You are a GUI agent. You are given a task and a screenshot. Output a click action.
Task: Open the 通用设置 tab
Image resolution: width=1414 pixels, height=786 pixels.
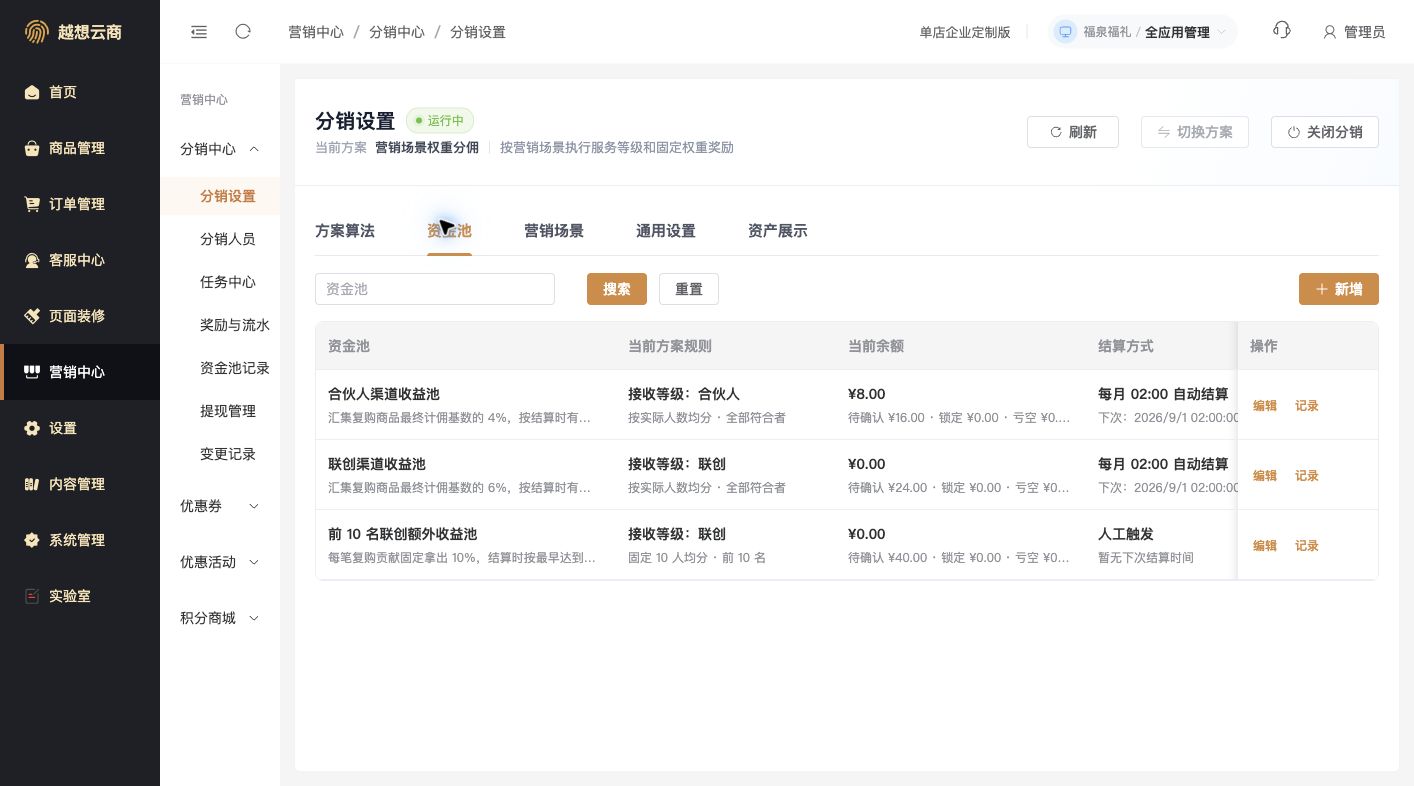click(x=666, y=231)
